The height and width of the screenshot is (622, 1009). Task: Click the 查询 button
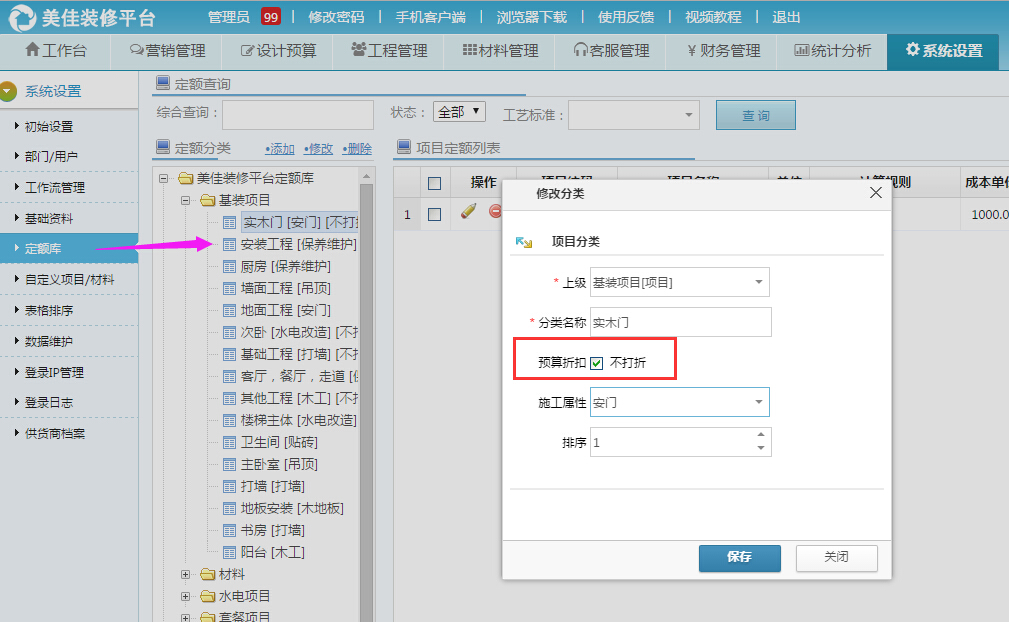click(x=754, y=115)
